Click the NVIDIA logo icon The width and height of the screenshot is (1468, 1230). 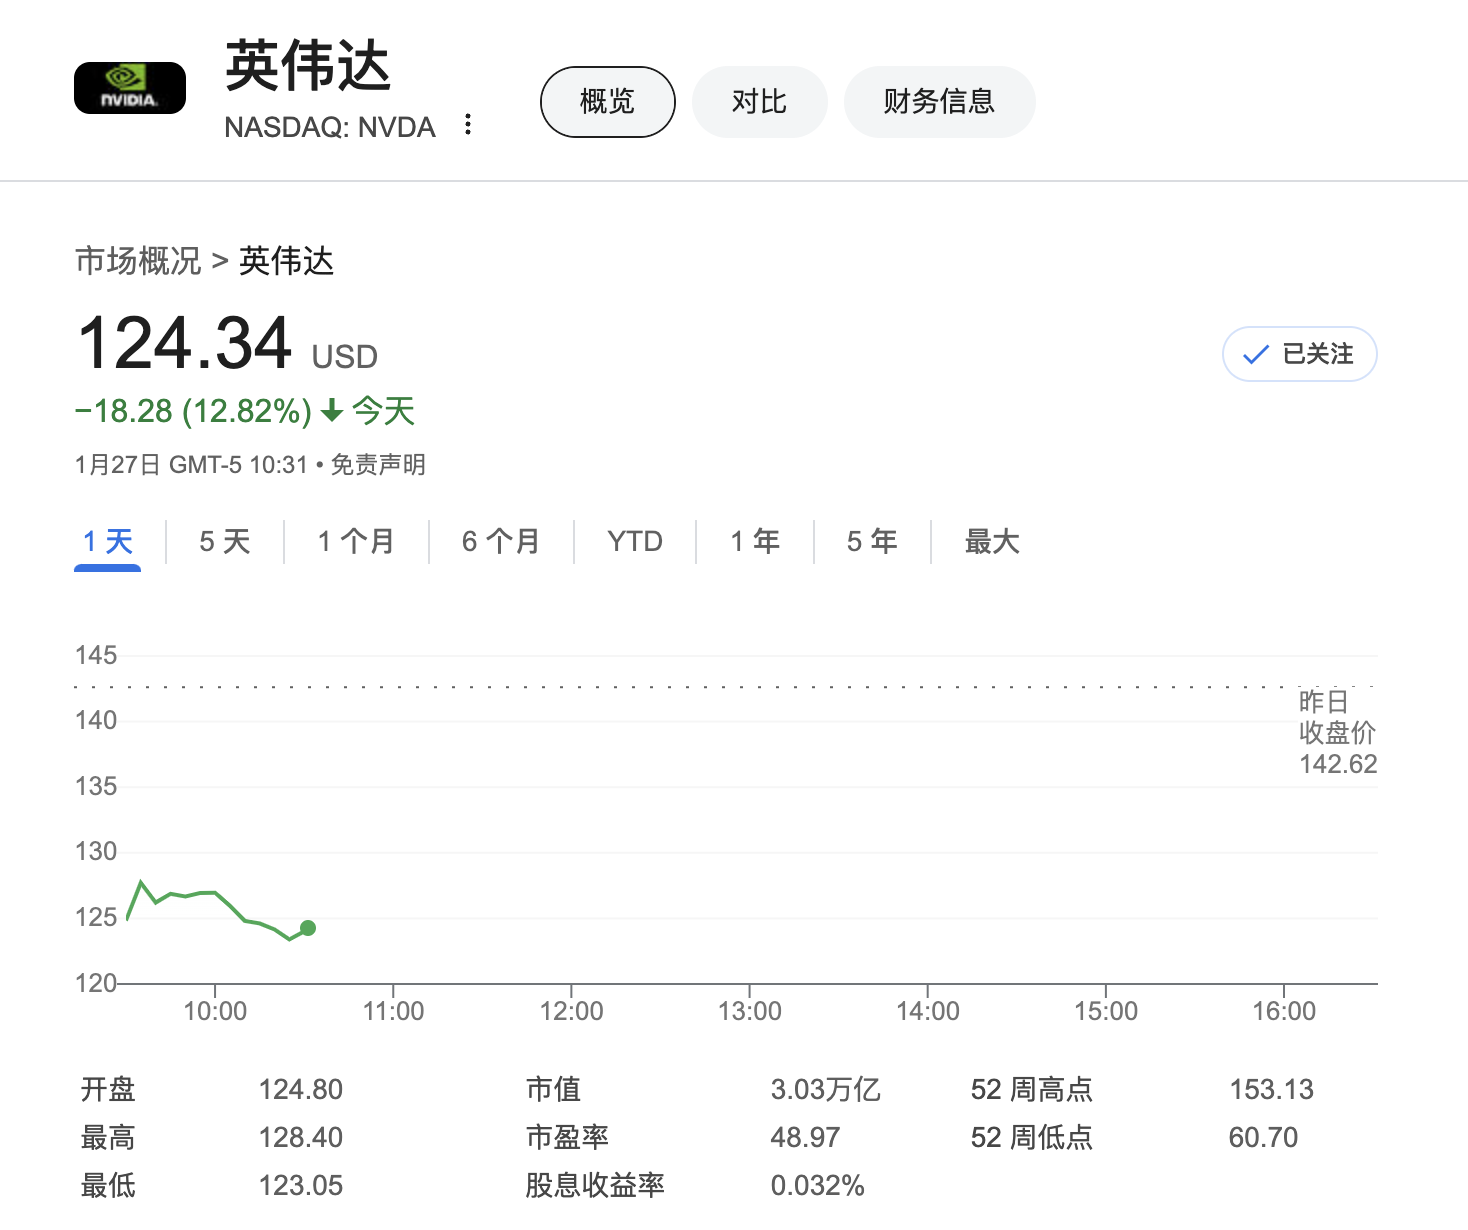(x=130, y=88)
